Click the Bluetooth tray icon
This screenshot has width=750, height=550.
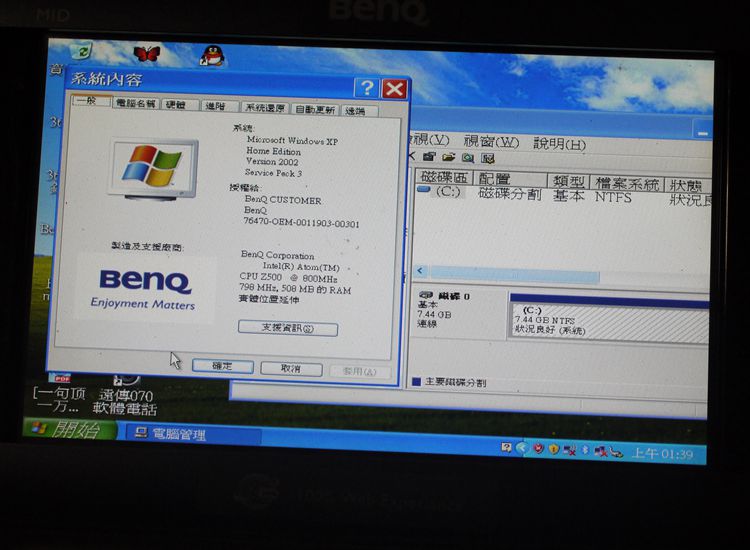(x=585, y=450)
